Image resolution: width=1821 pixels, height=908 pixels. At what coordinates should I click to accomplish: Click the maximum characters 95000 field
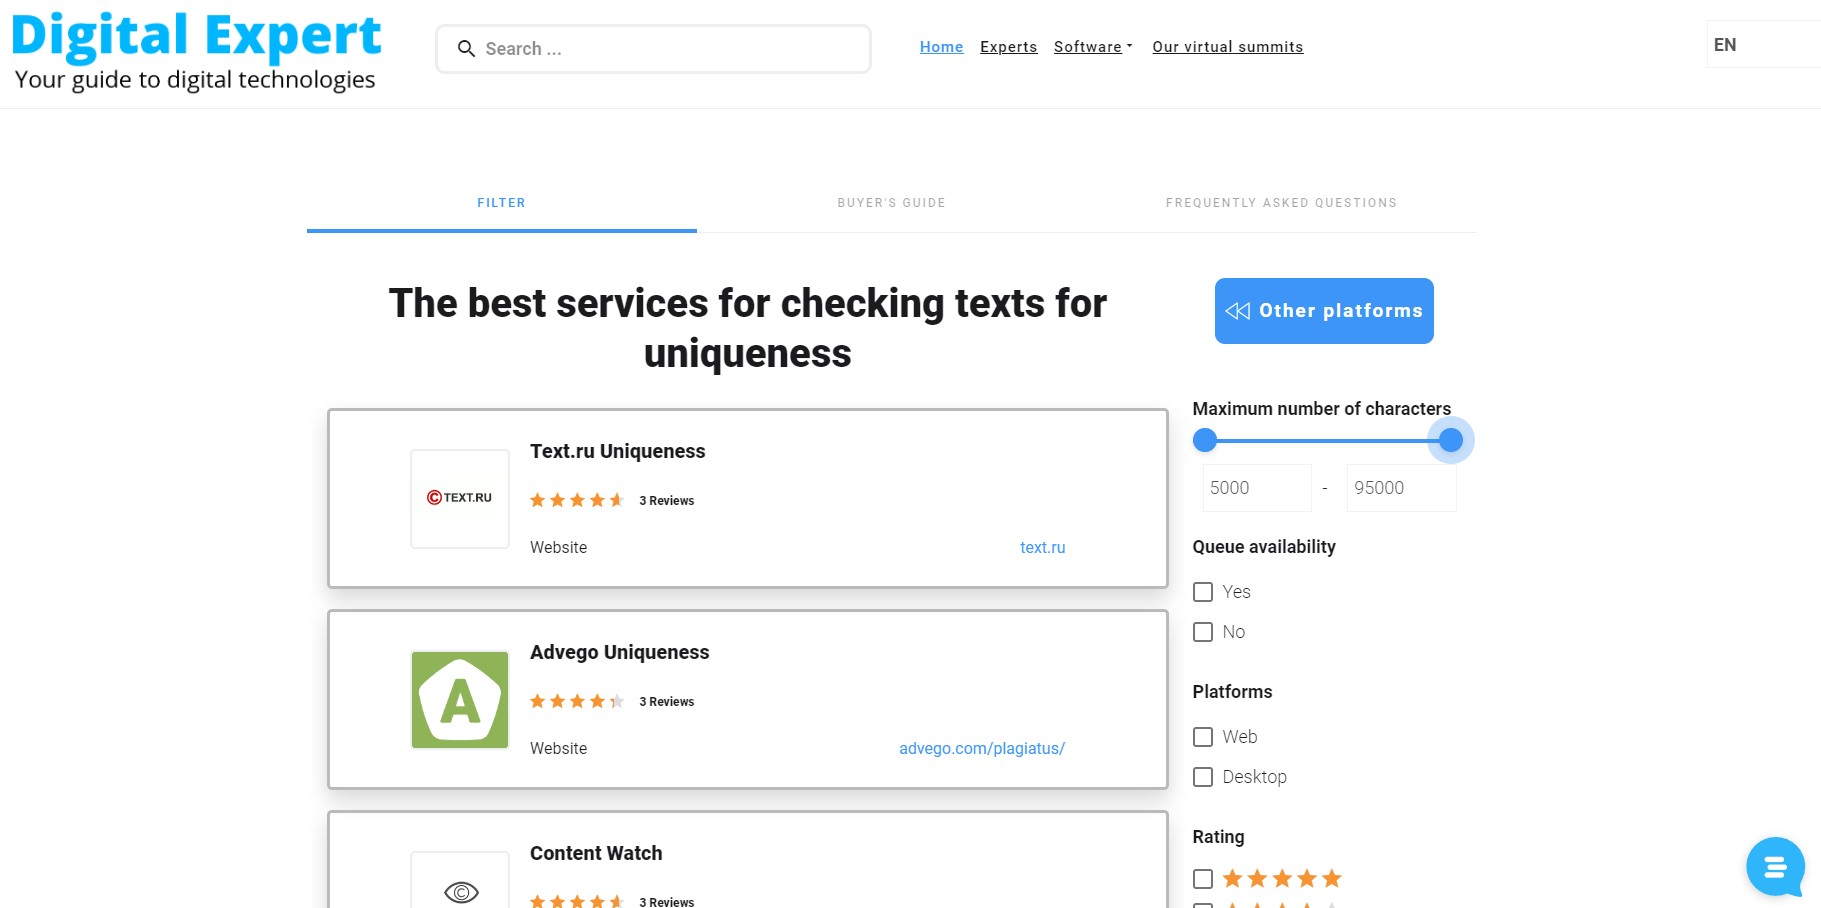(1401, 488)
